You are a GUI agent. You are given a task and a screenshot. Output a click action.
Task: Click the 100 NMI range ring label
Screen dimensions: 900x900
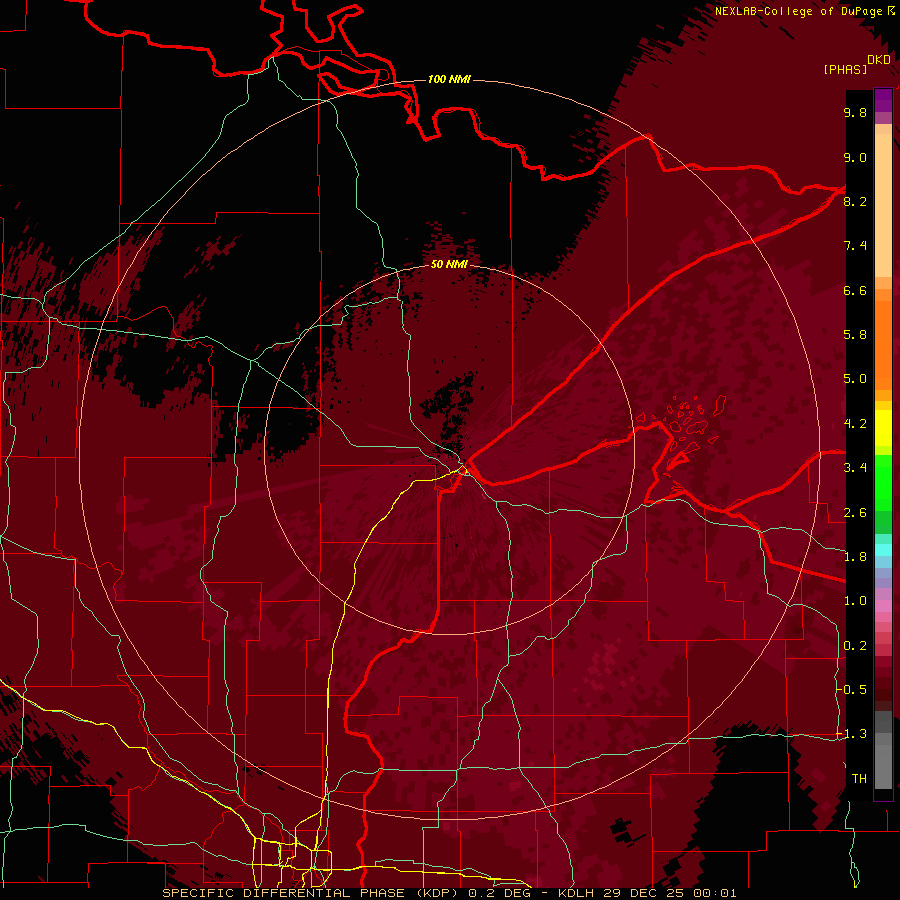[449, 79]
